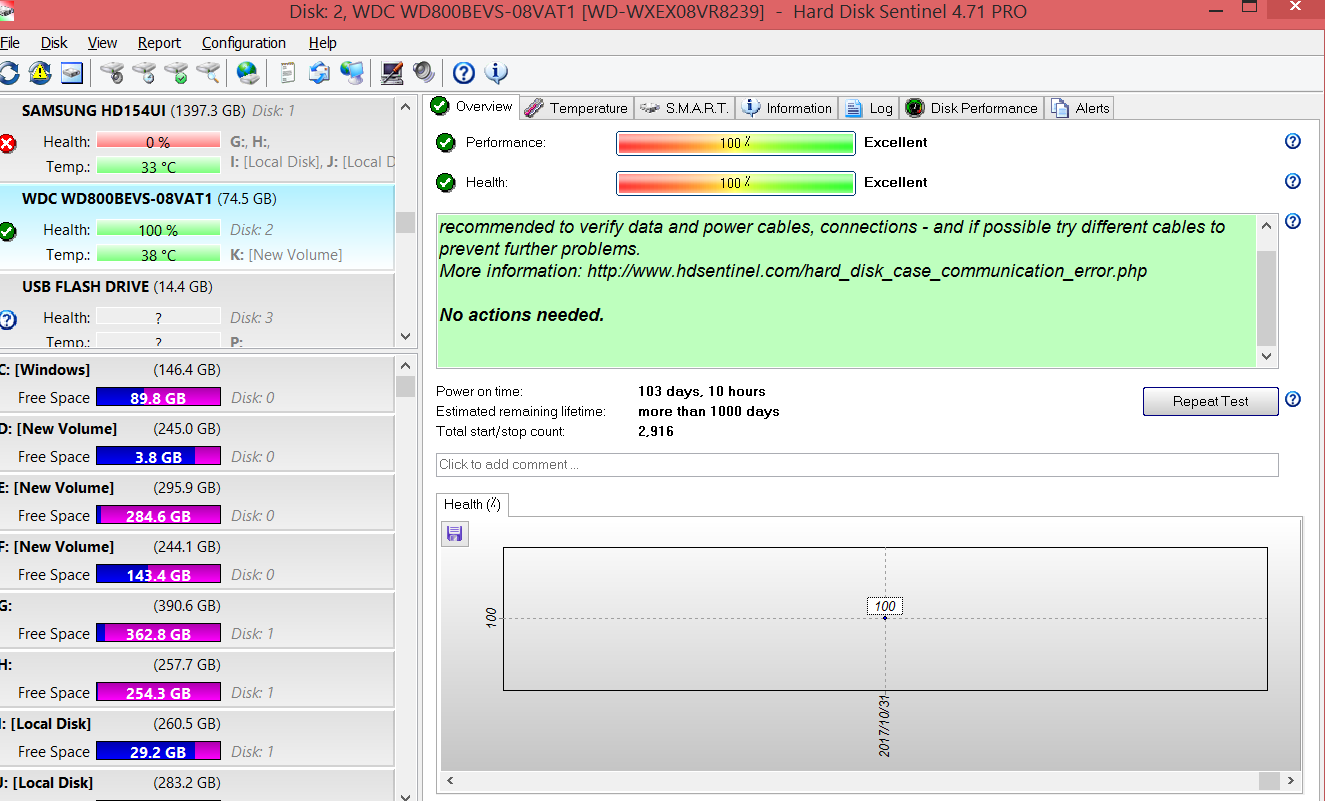Click the Health 100% gradient bar on Overview

(x=736, y=183)
